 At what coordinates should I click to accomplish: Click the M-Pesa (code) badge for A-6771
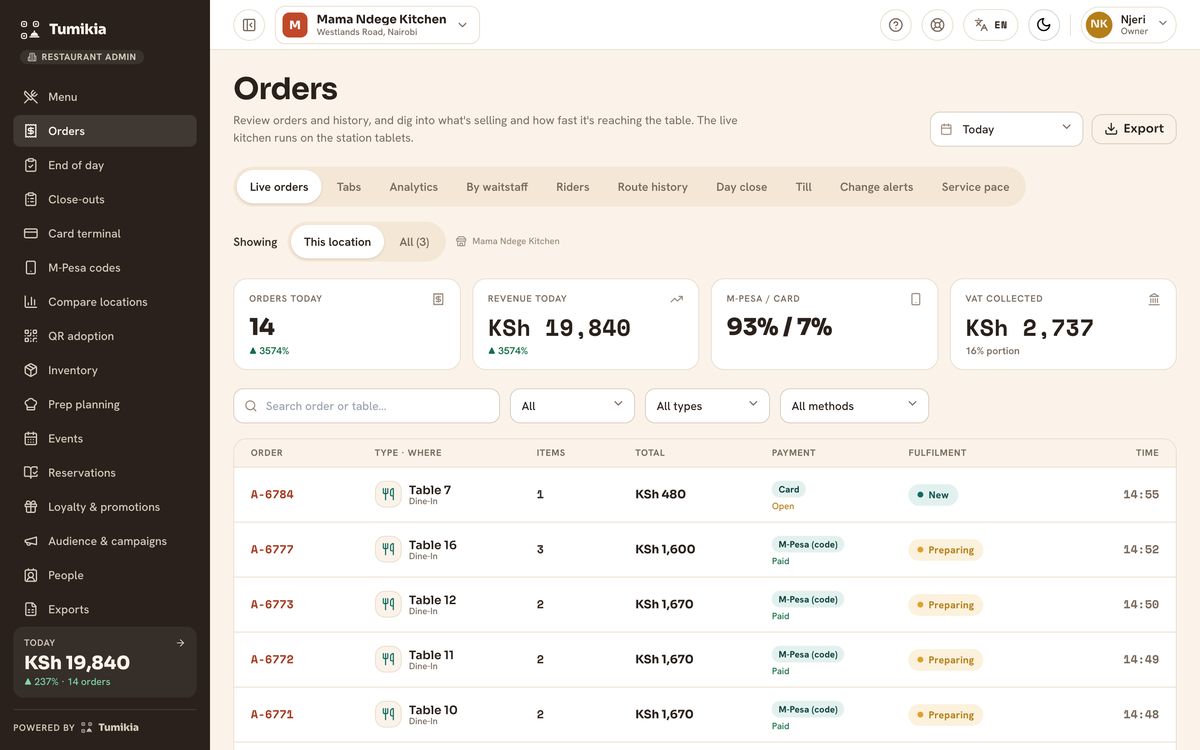click(808, 709)
